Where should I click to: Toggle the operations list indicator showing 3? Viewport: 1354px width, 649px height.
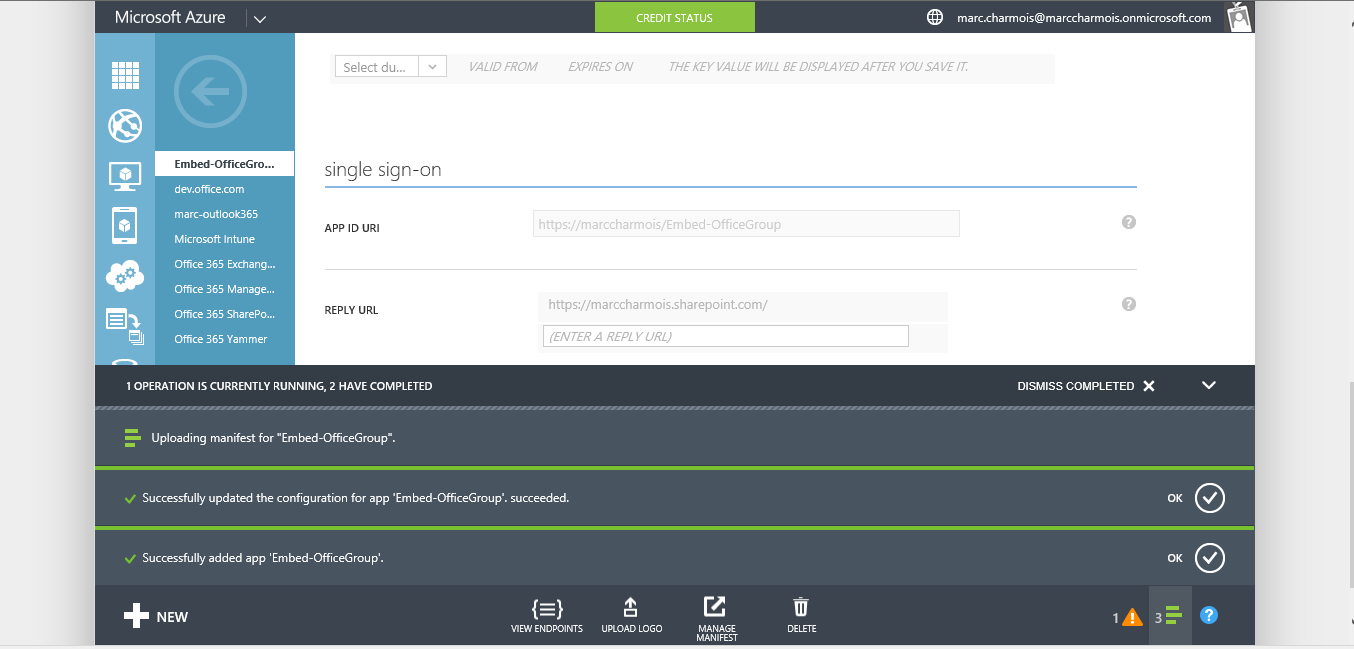tap(1170, 616)
